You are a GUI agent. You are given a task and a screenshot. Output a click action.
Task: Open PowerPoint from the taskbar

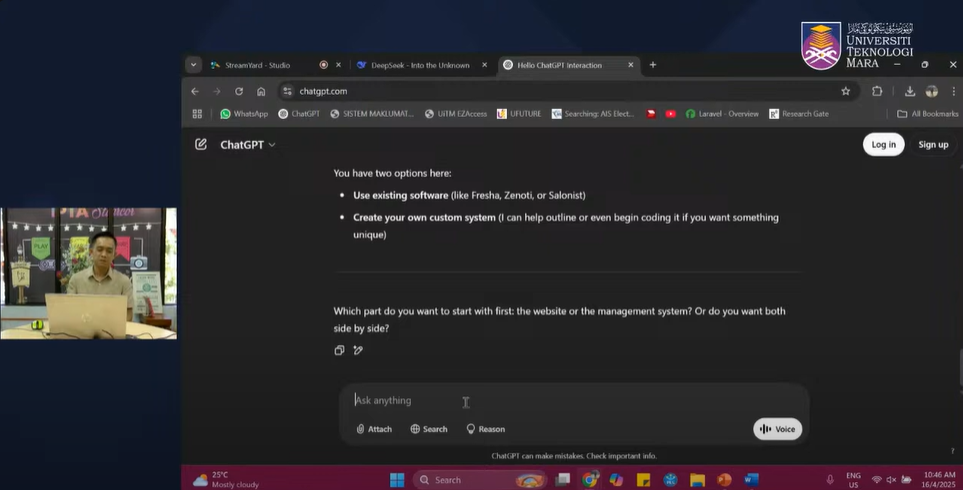[x=724, y=480]
